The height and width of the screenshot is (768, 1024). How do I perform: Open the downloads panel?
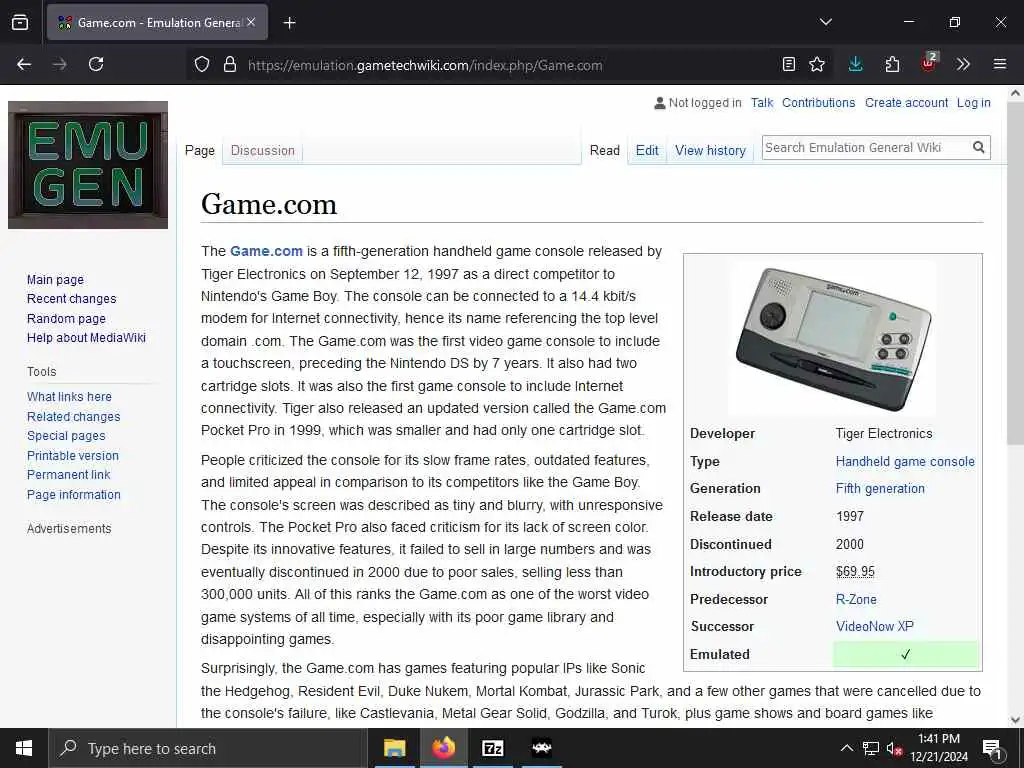tap(855, 64)
